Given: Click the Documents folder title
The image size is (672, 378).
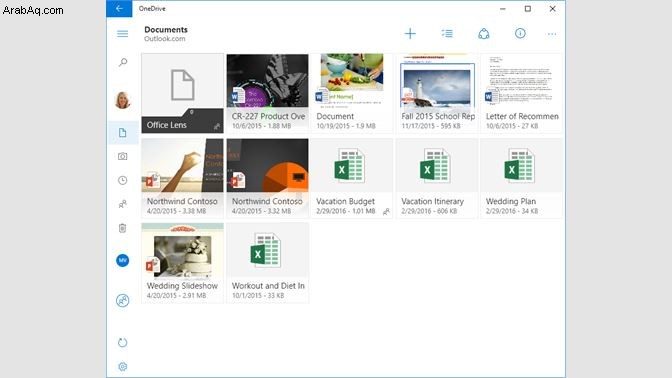Looking at the screenshot, I should (166, 30).
